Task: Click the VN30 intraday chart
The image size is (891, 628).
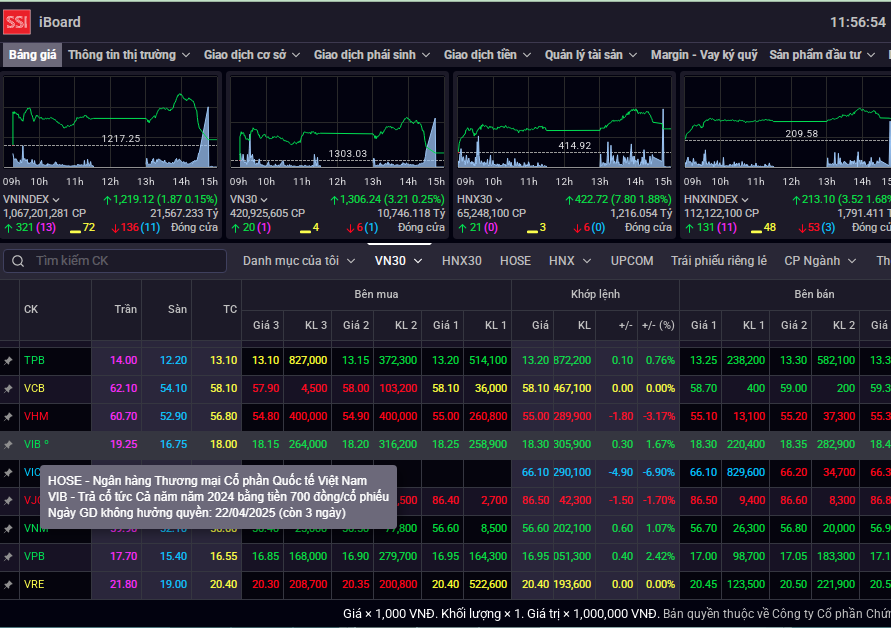Action: tap(337, 122)
